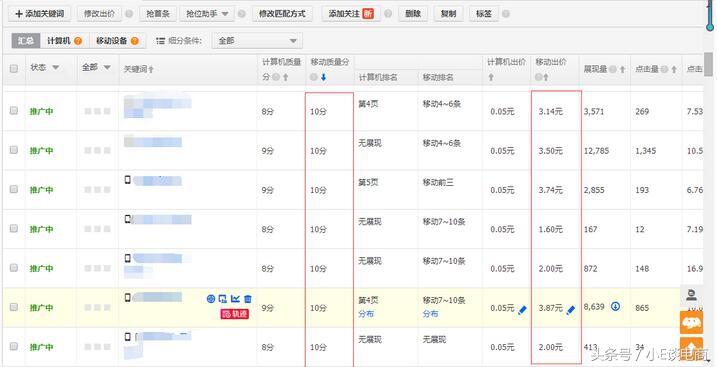Open the 抢位助手 dropdown
The width and height of the screenshot is (717, 367).
pos(207,14)
